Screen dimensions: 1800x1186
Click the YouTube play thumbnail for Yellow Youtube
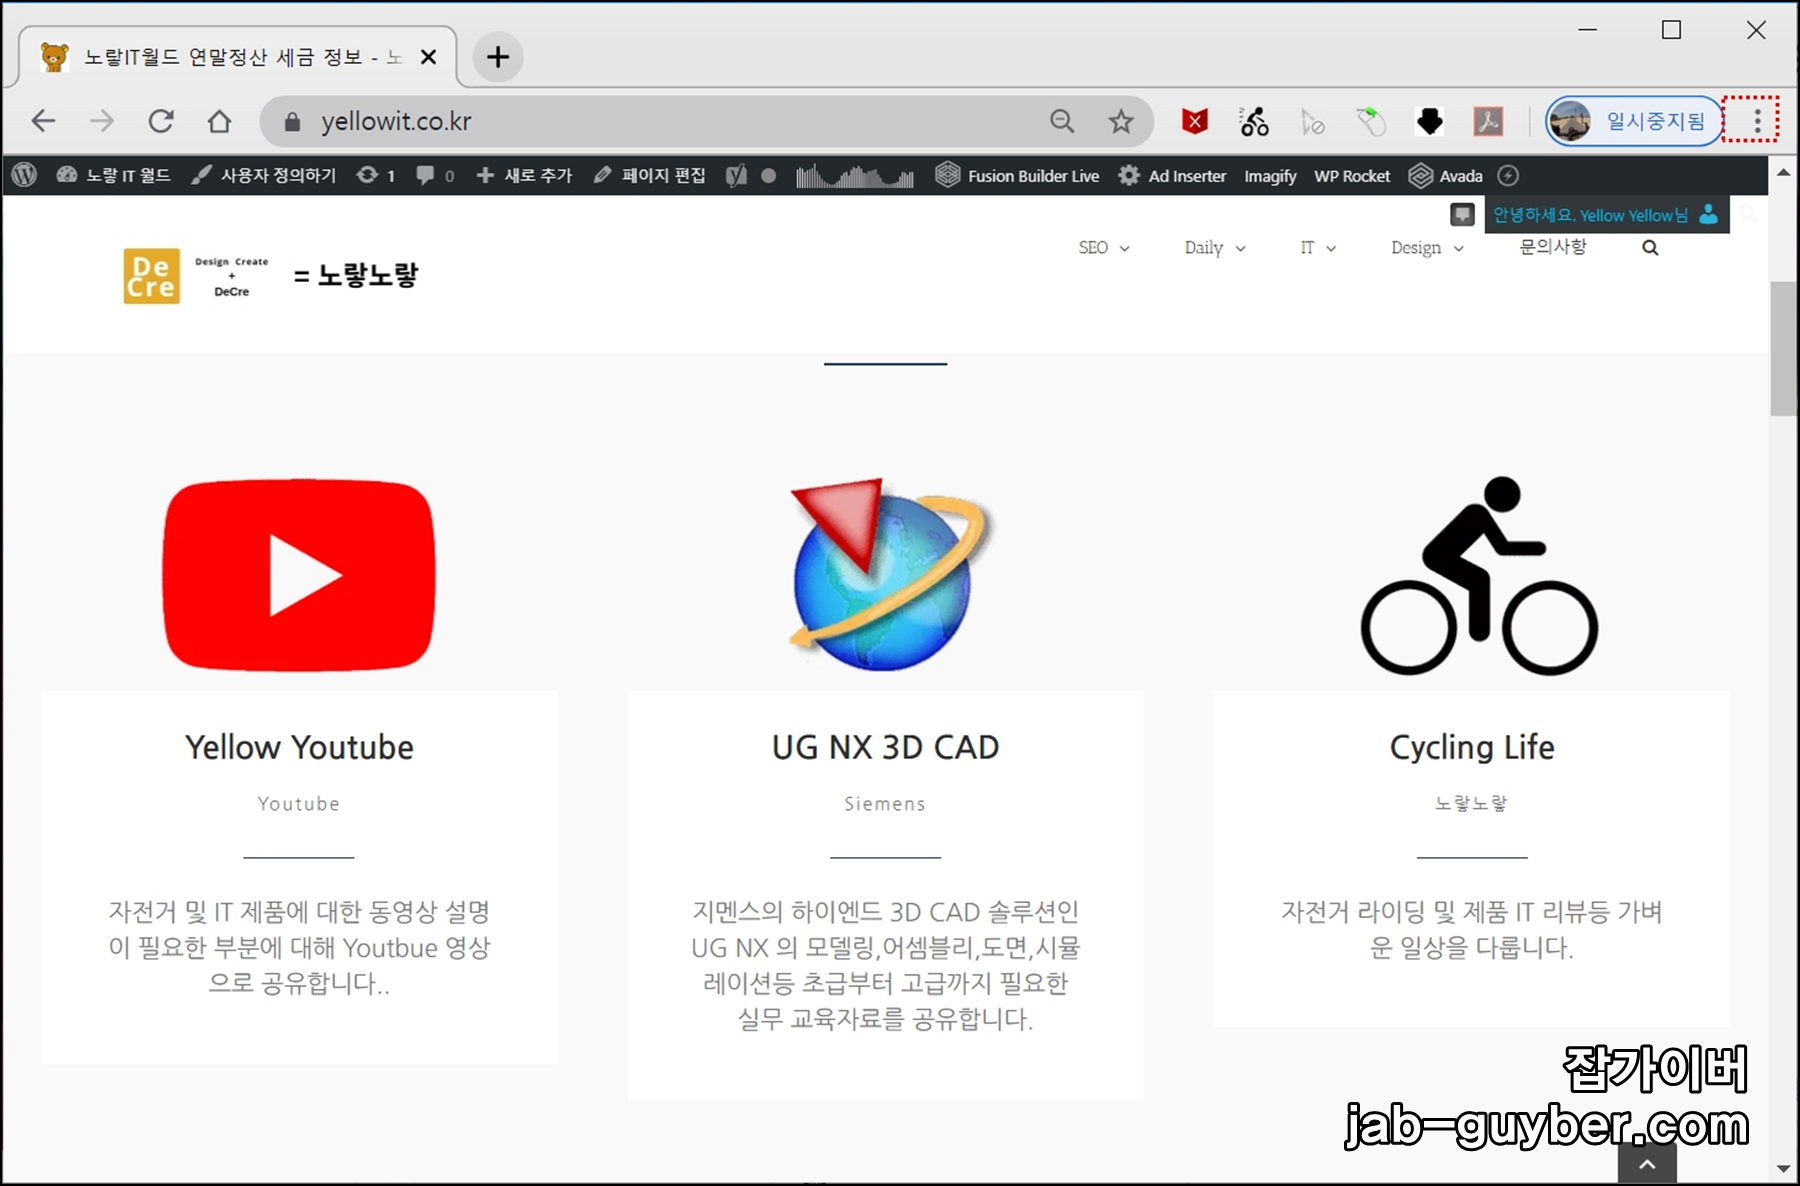click(x=299, y=573)
